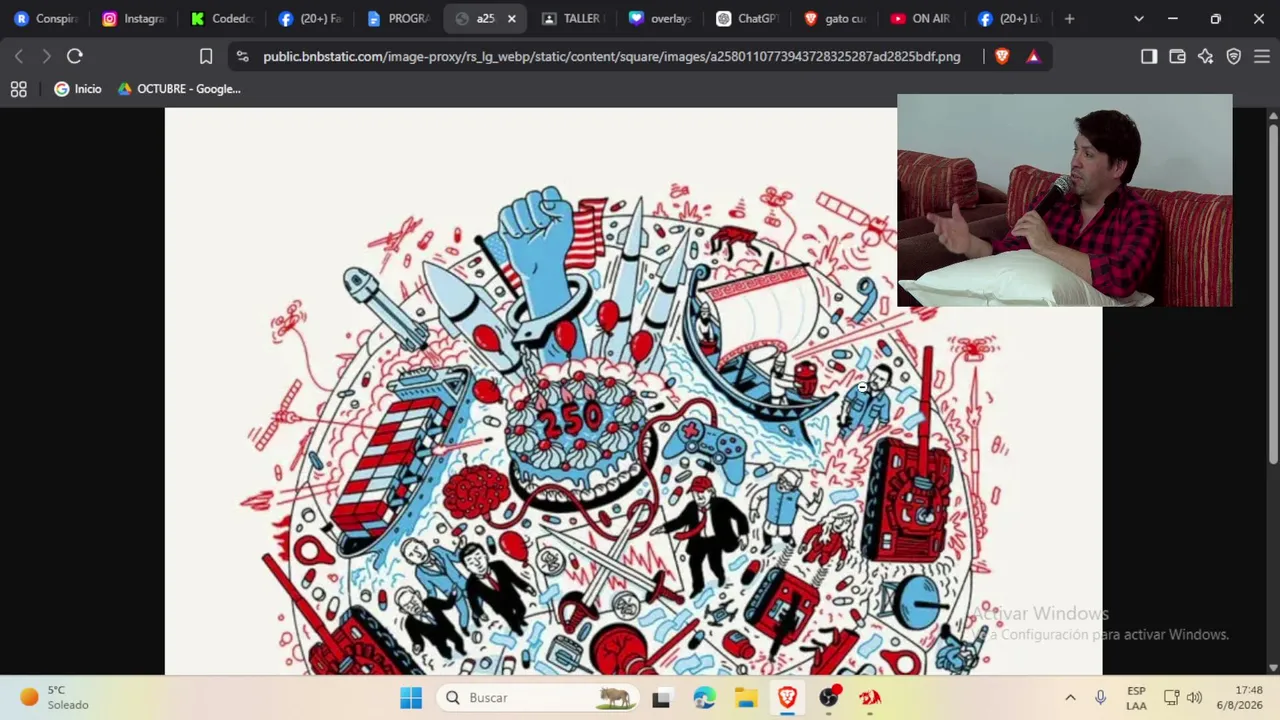1280x720 pixels.
Task: Select the Brave browser taskbar icon
Action: point(787,697)
